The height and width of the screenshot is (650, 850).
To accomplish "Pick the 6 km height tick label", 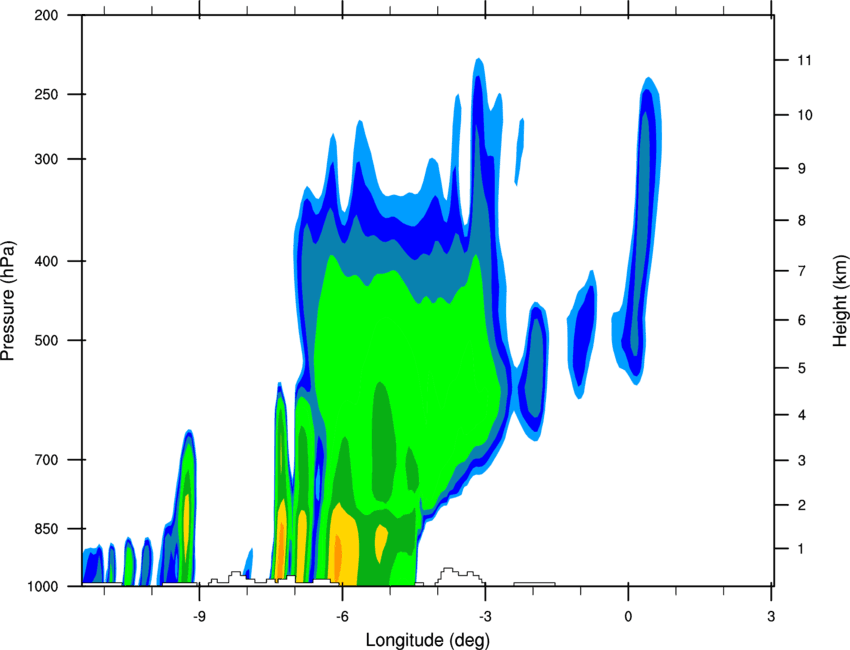I will pyautogui.click(x=802, y=320).
